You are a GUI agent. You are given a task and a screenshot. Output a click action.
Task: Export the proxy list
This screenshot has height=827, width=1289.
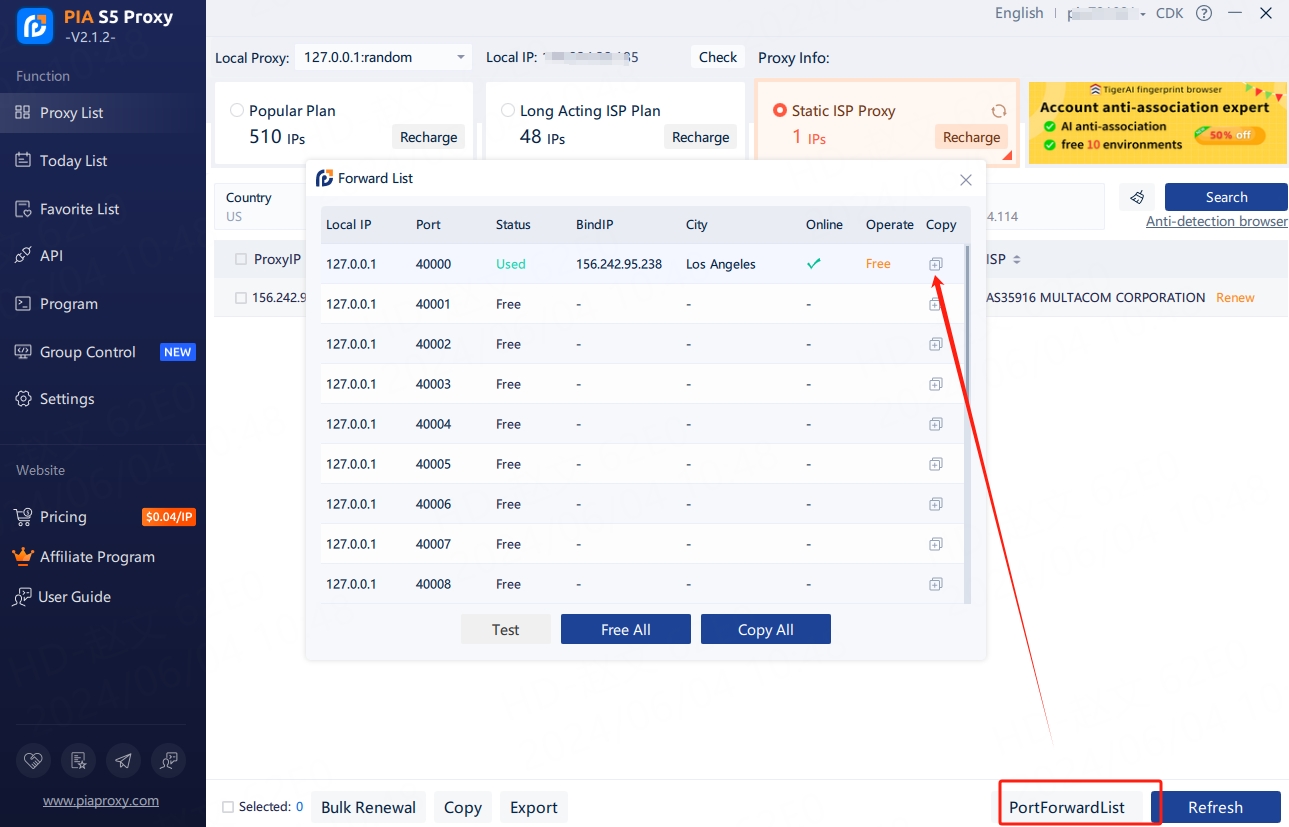[x=534, y=807]
